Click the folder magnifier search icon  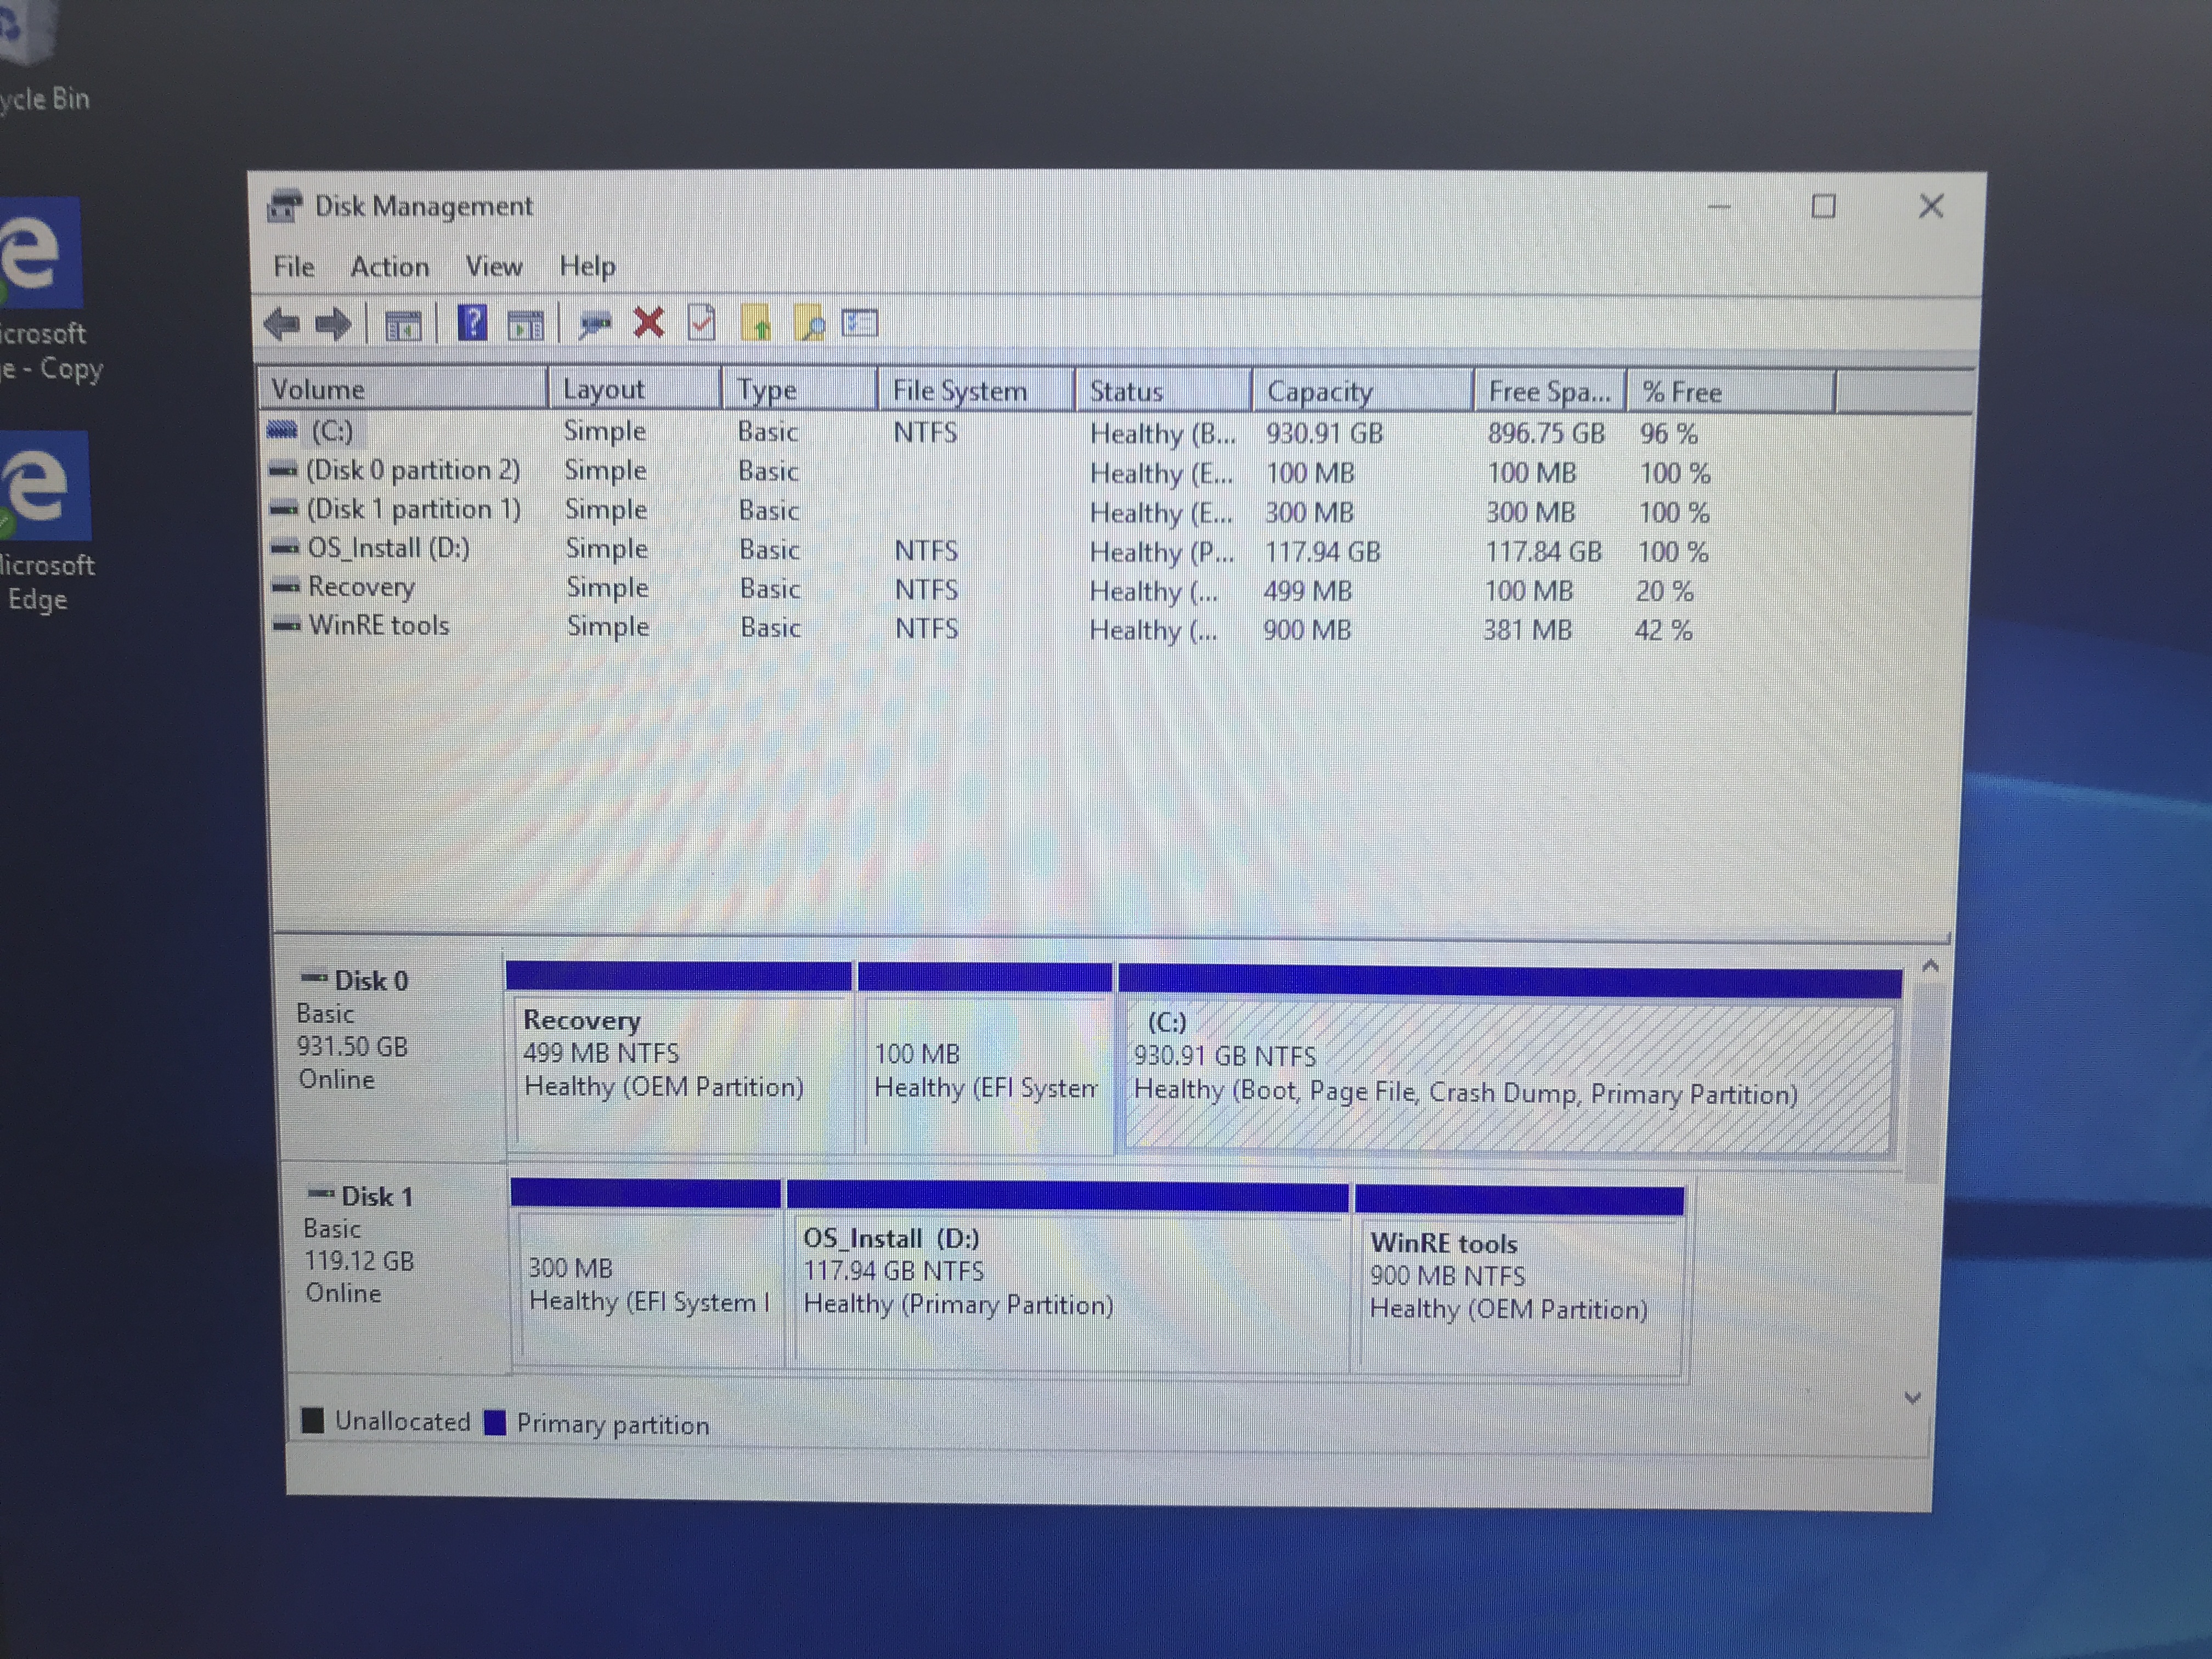[x=809, y=324]
